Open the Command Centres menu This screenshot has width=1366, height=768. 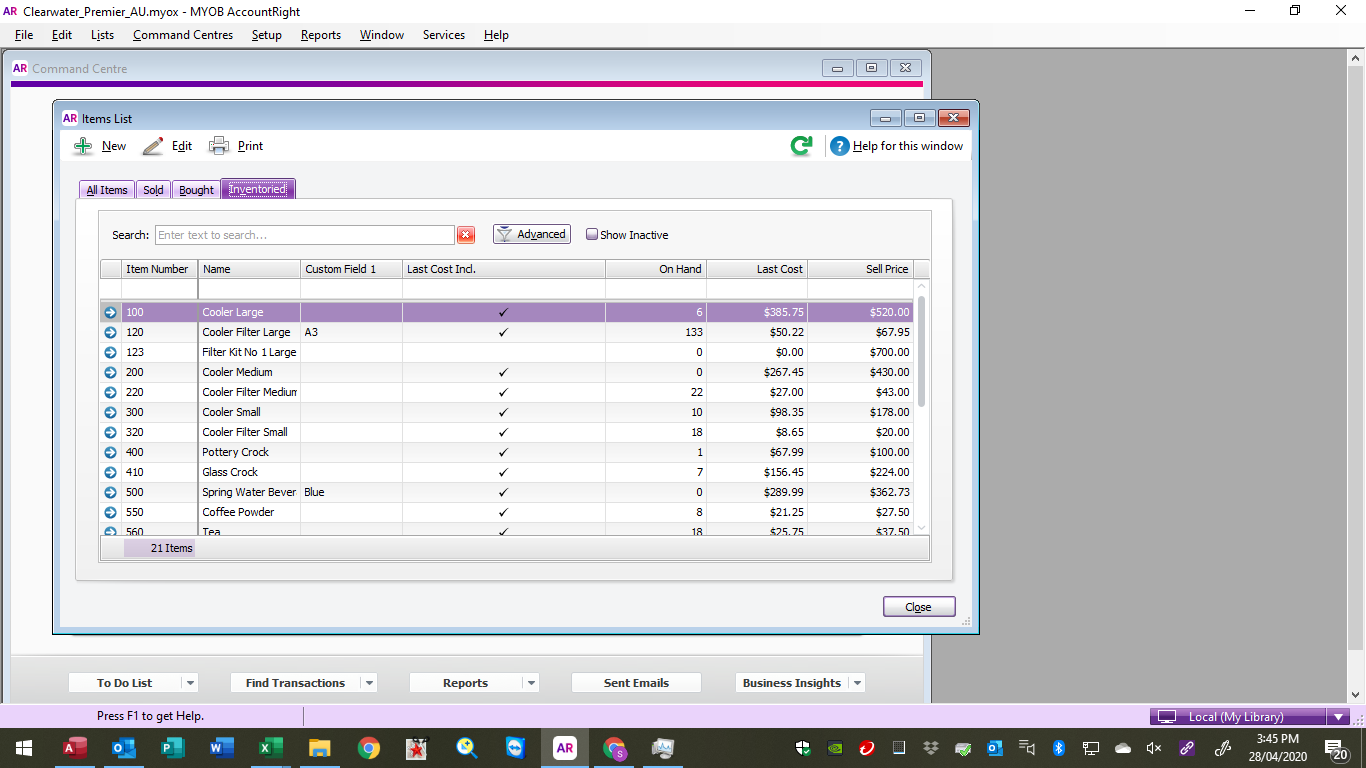tap(183, 35)
